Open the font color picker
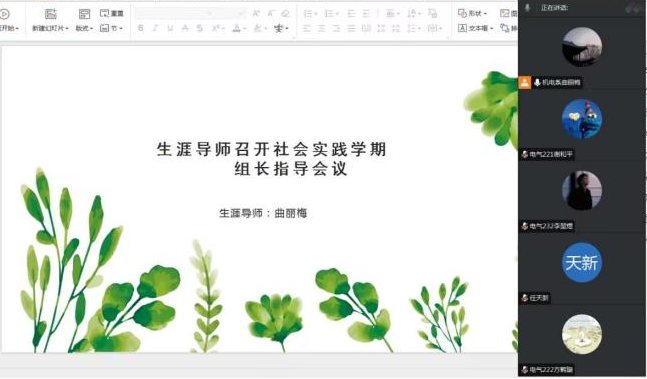 (x=238, y=28)
